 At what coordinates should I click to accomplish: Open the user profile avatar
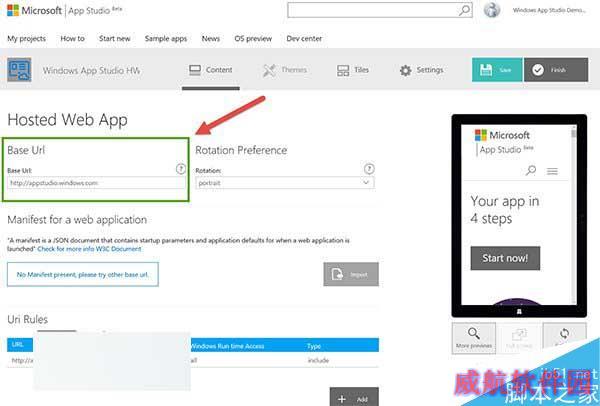coord(492,10)
